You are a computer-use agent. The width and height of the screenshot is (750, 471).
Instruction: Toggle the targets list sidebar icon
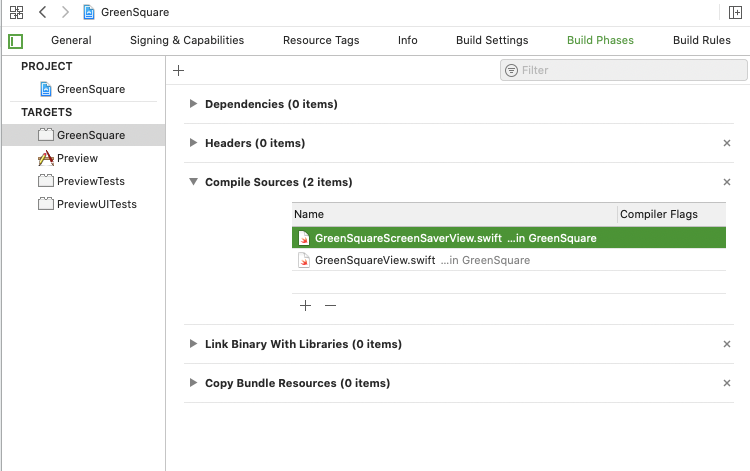coord(15,41)
